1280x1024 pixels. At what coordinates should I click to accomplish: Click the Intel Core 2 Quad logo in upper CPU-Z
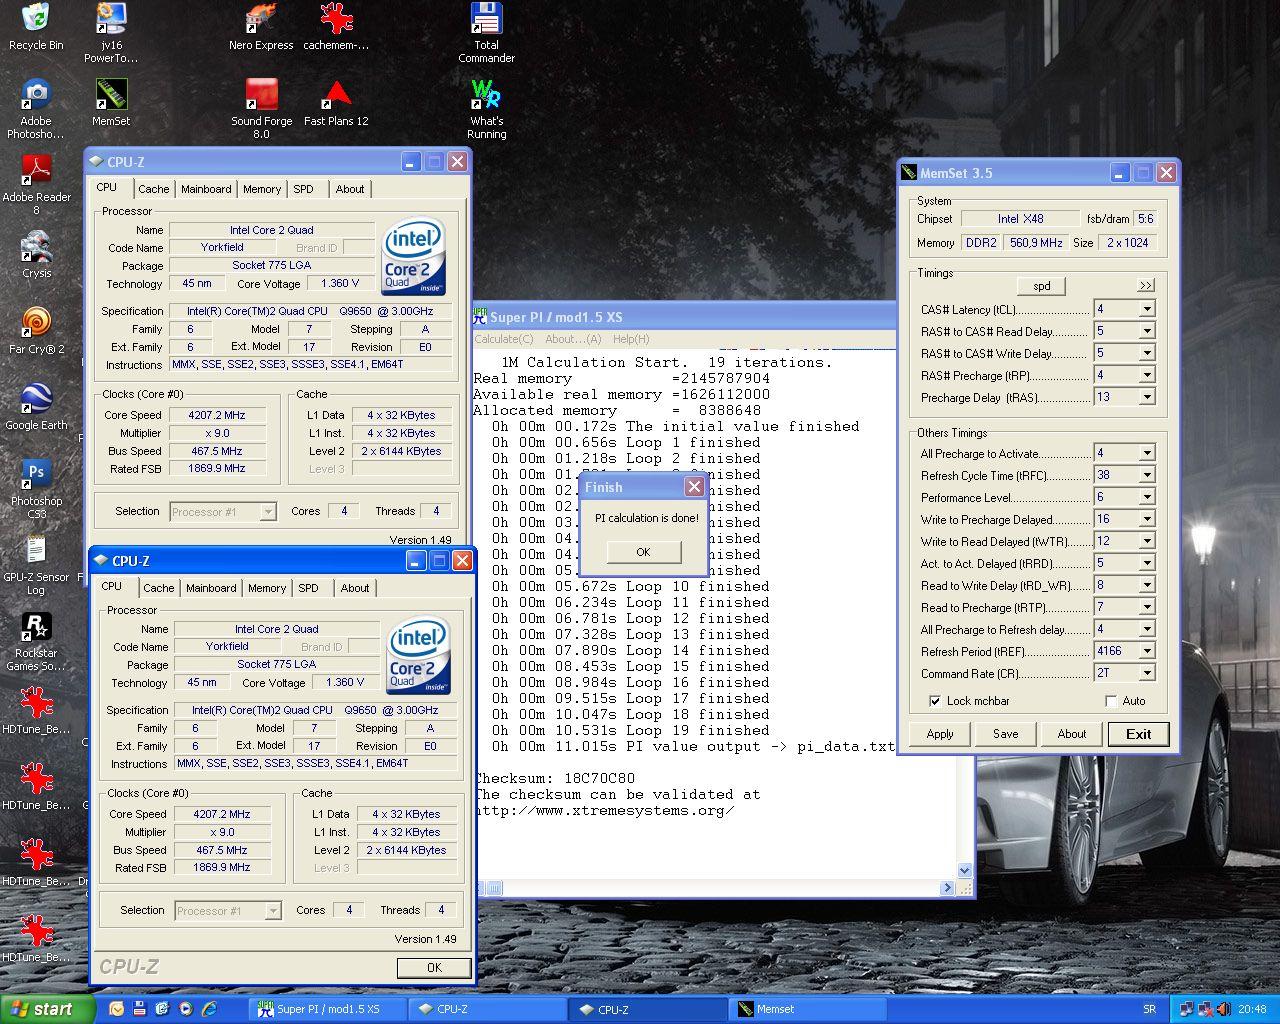pyautogui.click(x=414, y=257)
